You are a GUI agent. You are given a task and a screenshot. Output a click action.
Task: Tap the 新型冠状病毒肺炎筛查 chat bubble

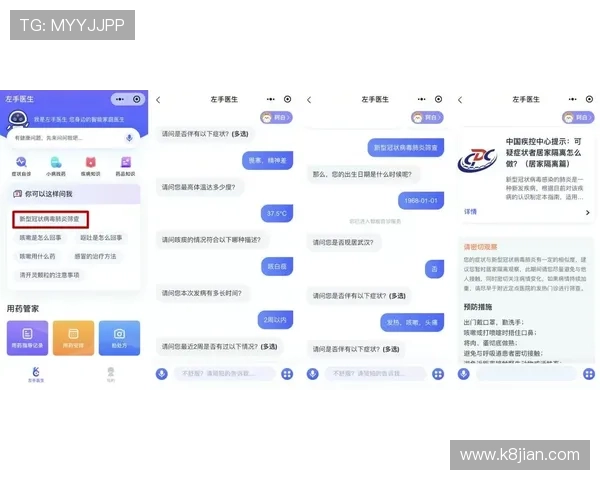click(406, 148)
